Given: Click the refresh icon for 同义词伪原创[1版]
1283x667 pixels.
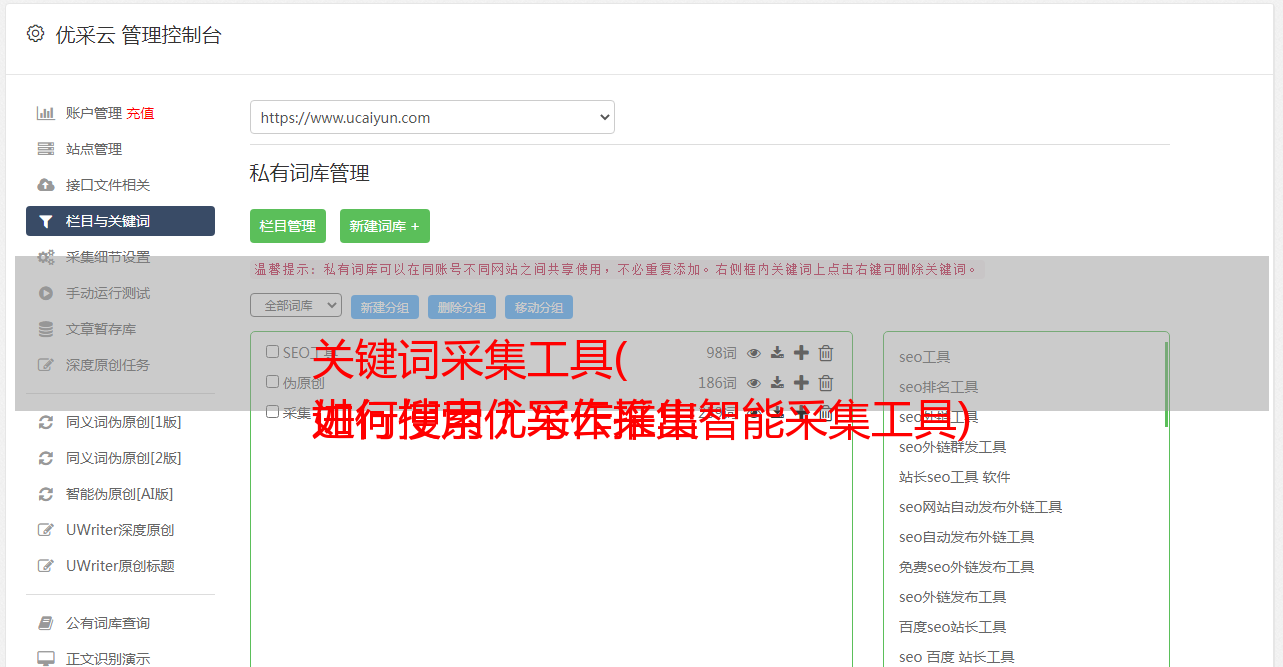Looking at the screenshot, I should pyautogui.click(x=46, y=422).
